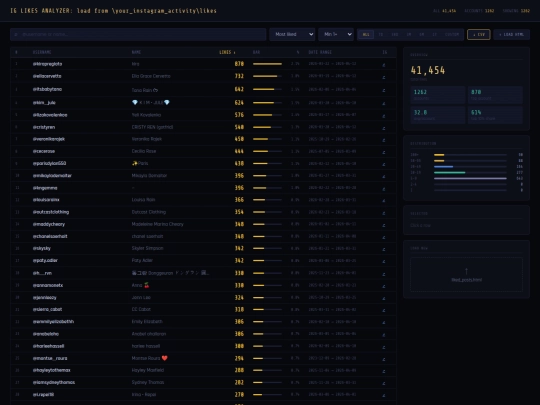The width and height of the screenshot is (540, 405).
Task: Open Instagram link icon for @parisdylan550 row
Action: pyautogui.click(x=384, y=164)
